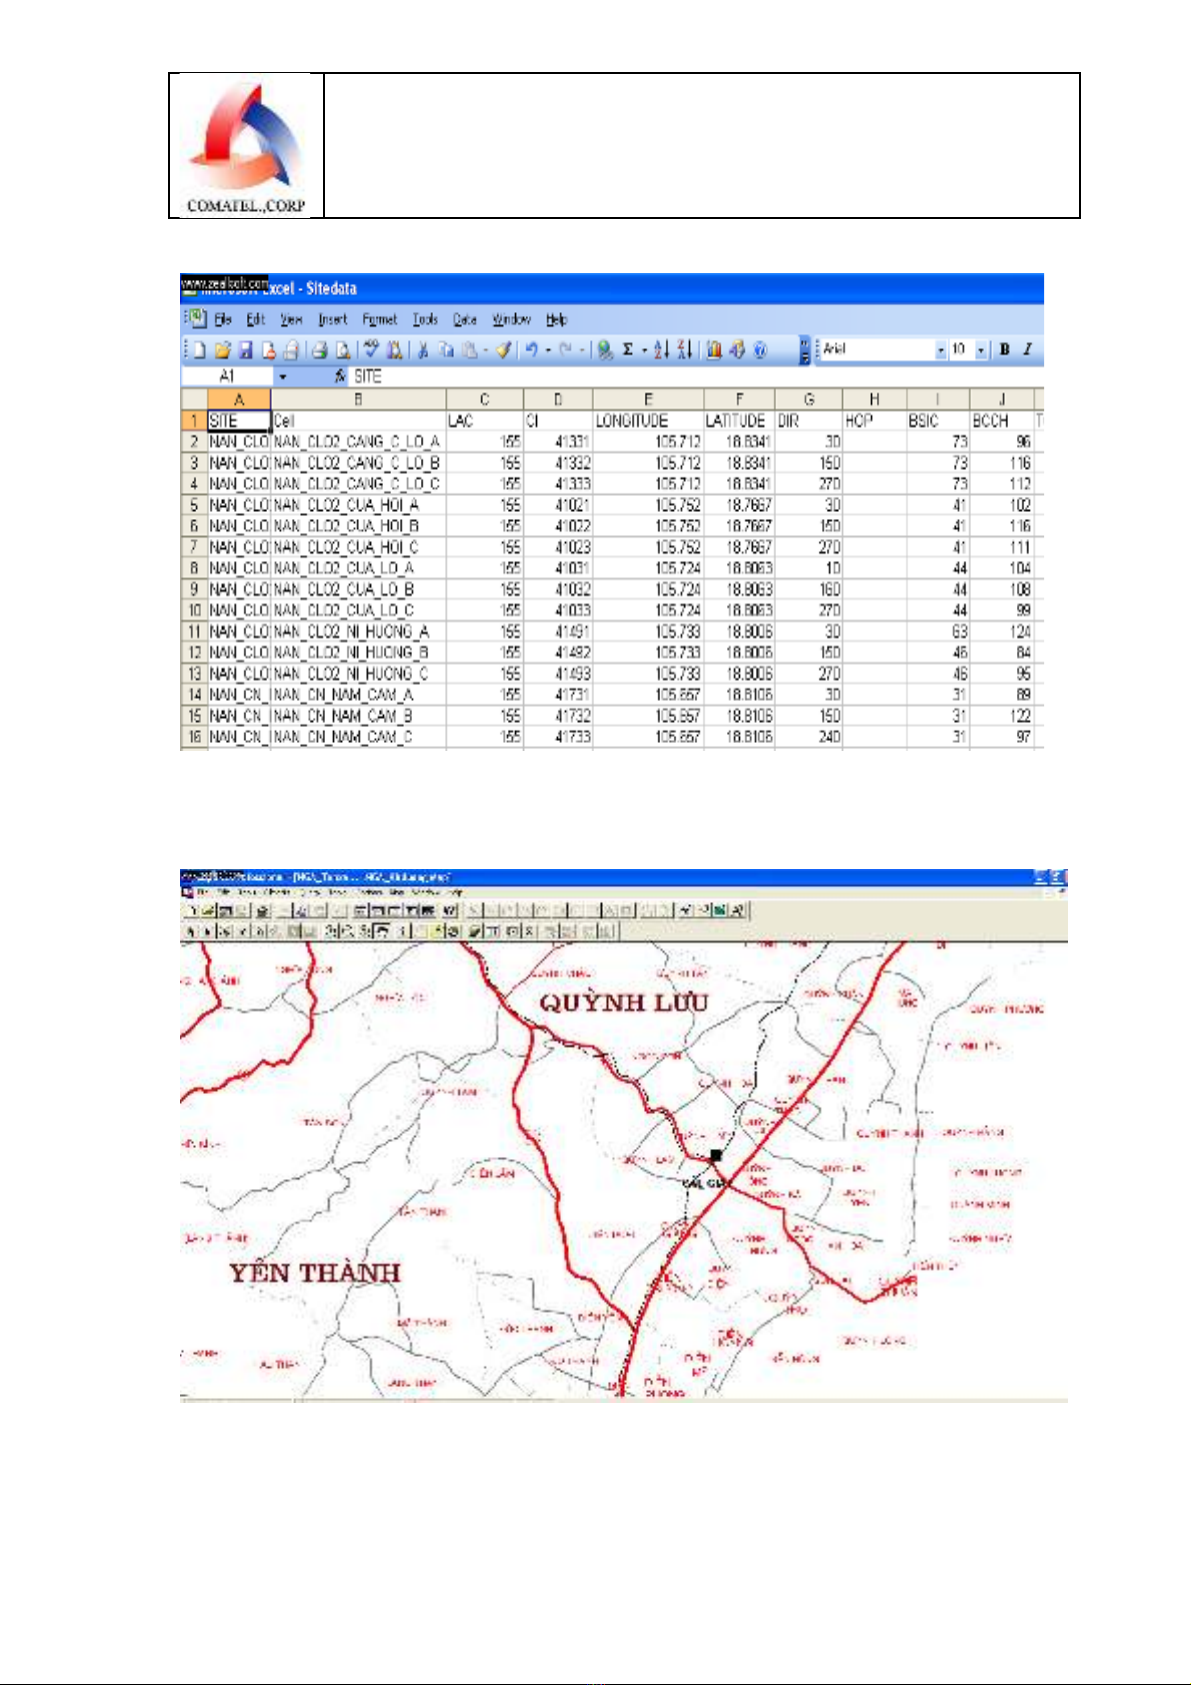Viewport: 1191px width, 1685px height.
Task: Open a file with Excel's Open icon
Action: 222,350
